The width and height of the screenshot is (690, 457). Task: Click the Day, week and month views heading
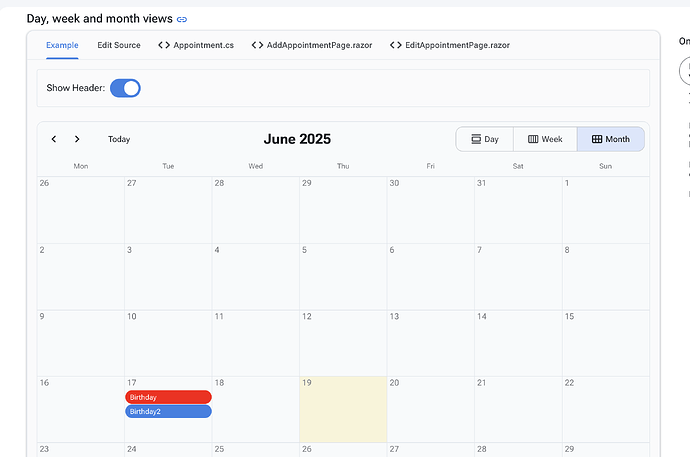click(99, 18)
